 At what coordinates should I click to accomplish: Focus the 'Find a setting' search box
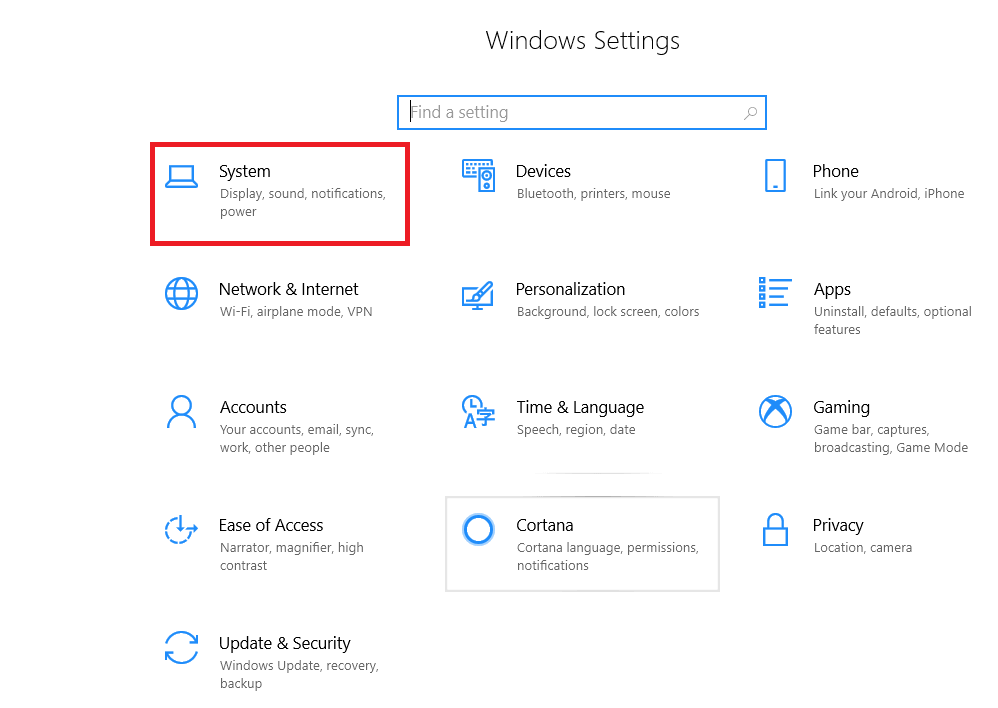pyautogui.click(x=570, y=113)
